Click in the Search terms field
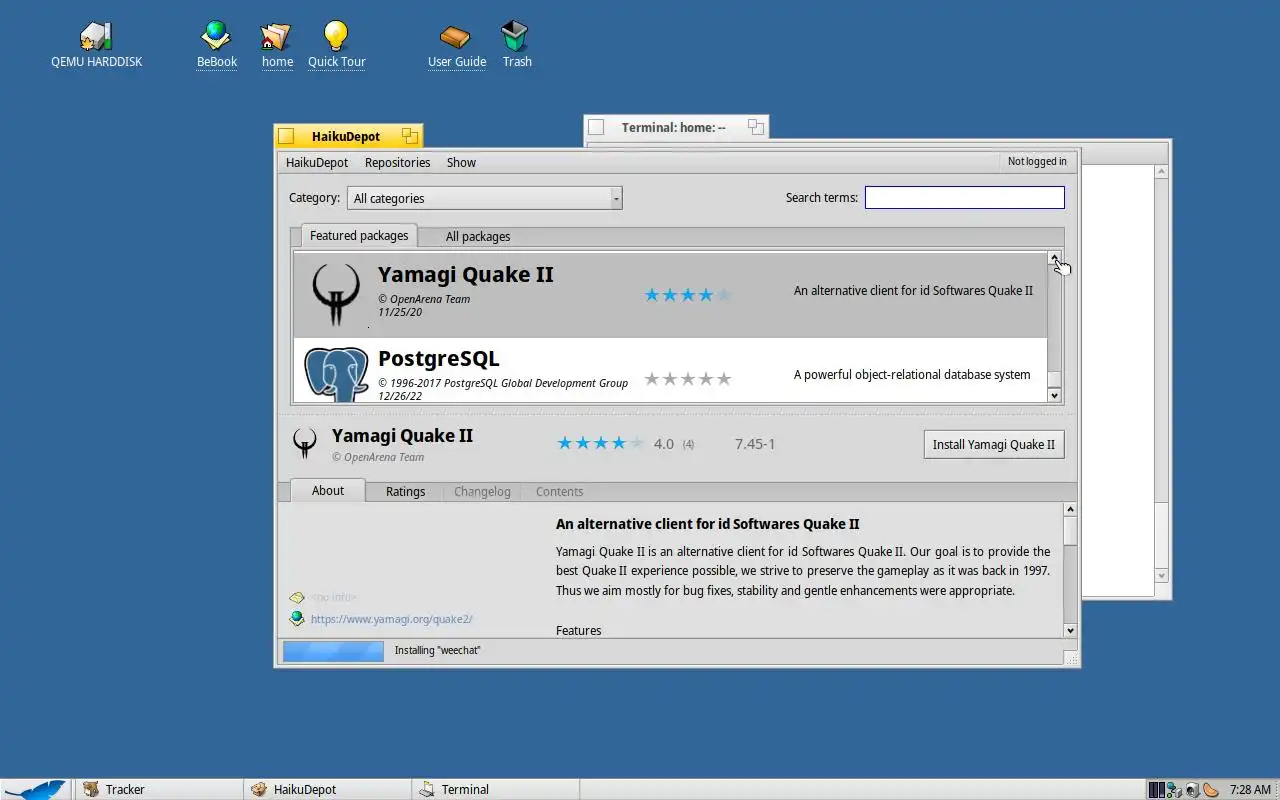Screen dimensions: 1280x800 coord(964,198)
